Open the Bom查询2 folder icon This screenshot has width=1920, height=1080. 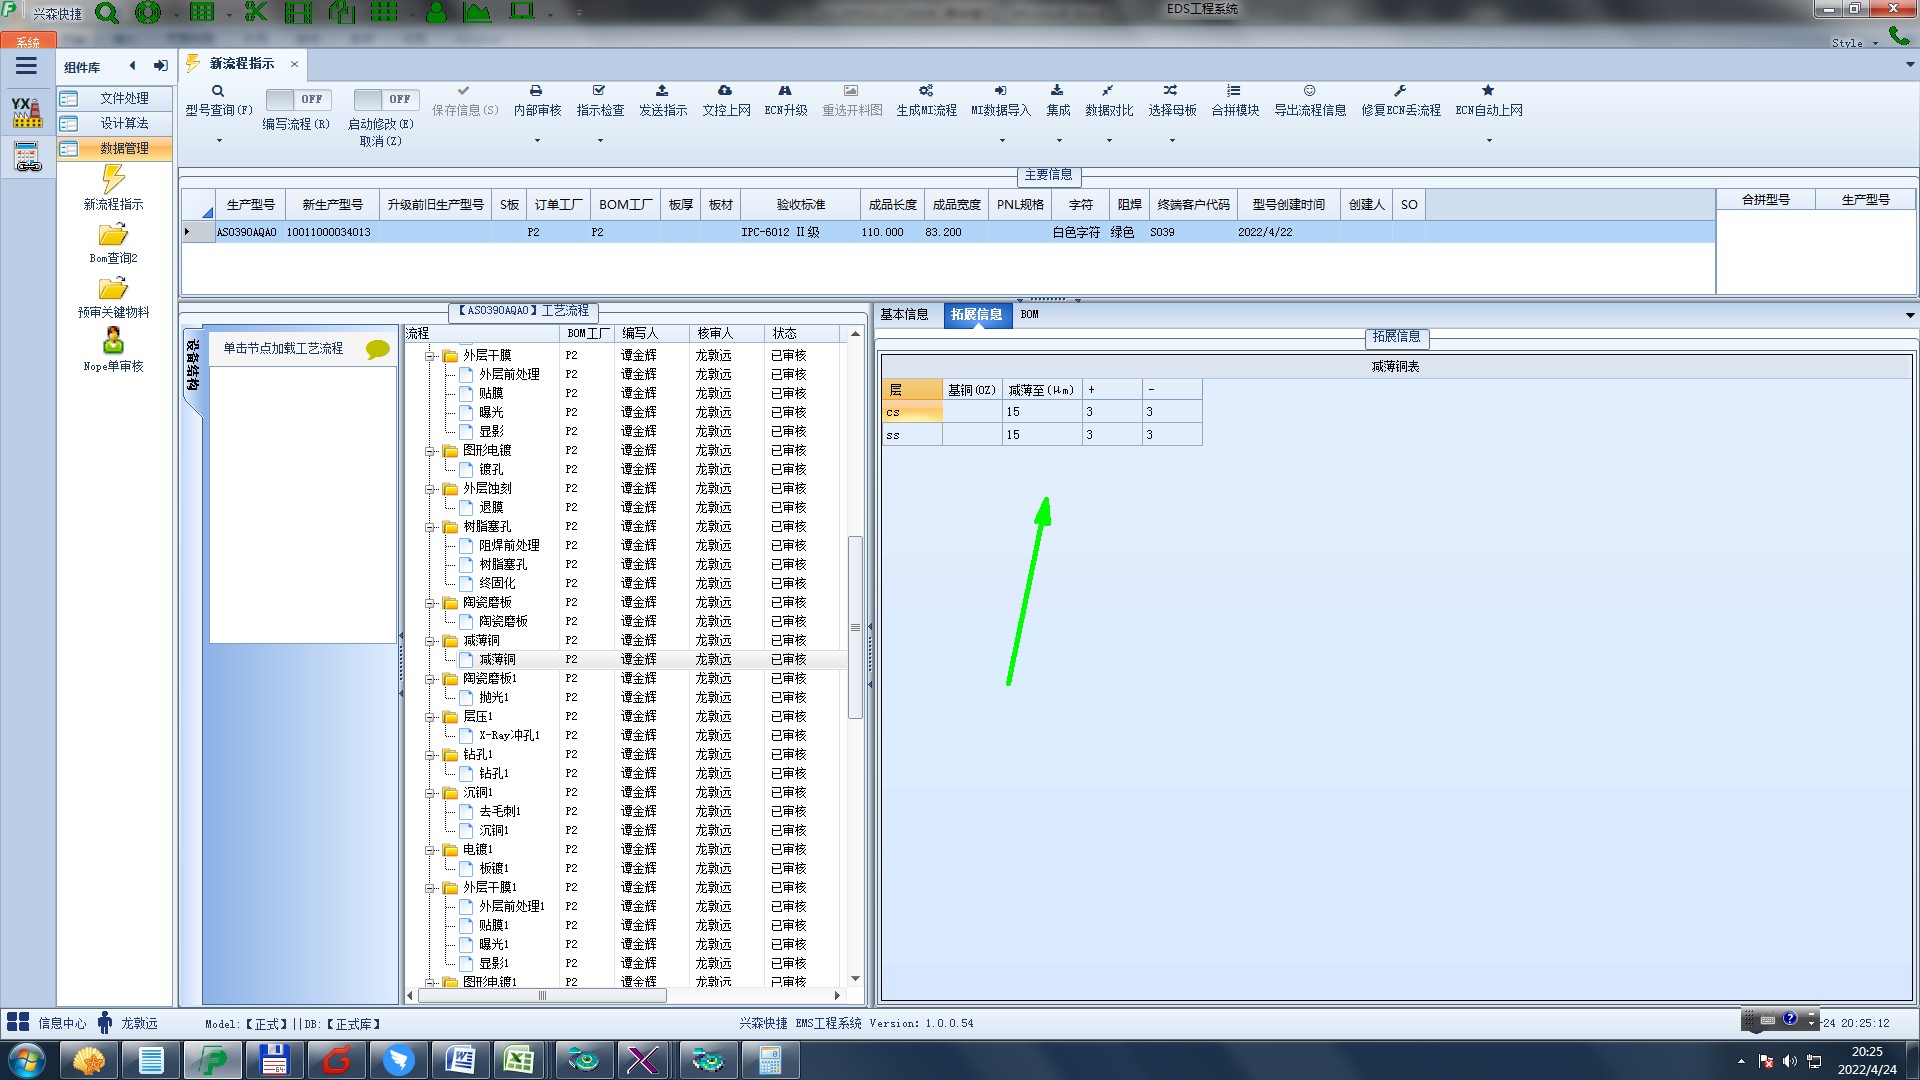pyautogui.click(x=113, y=235)
